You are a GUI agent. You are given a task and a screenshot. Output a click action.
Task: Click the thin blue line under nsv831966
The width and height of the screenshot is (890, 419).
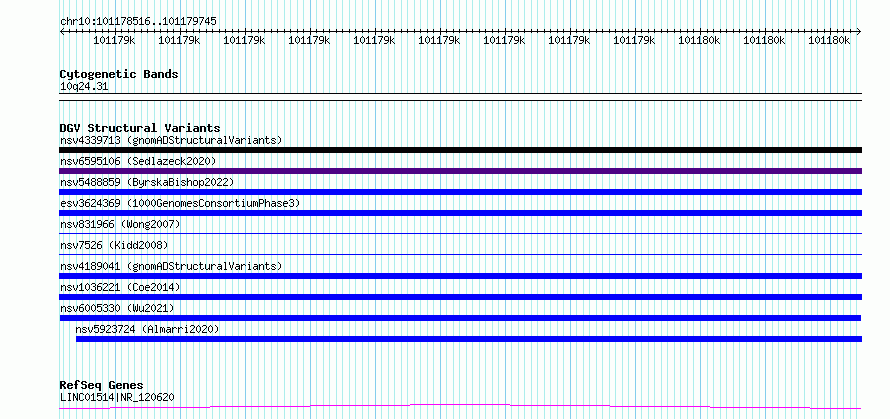(x=460, y=233)
